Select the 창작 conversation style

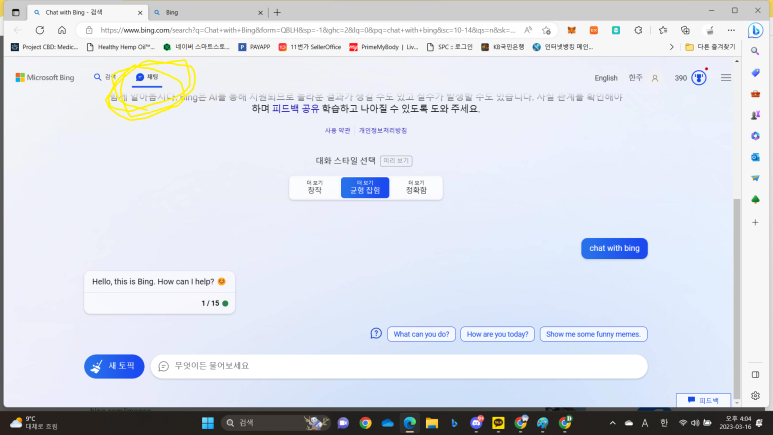(315, 187)
